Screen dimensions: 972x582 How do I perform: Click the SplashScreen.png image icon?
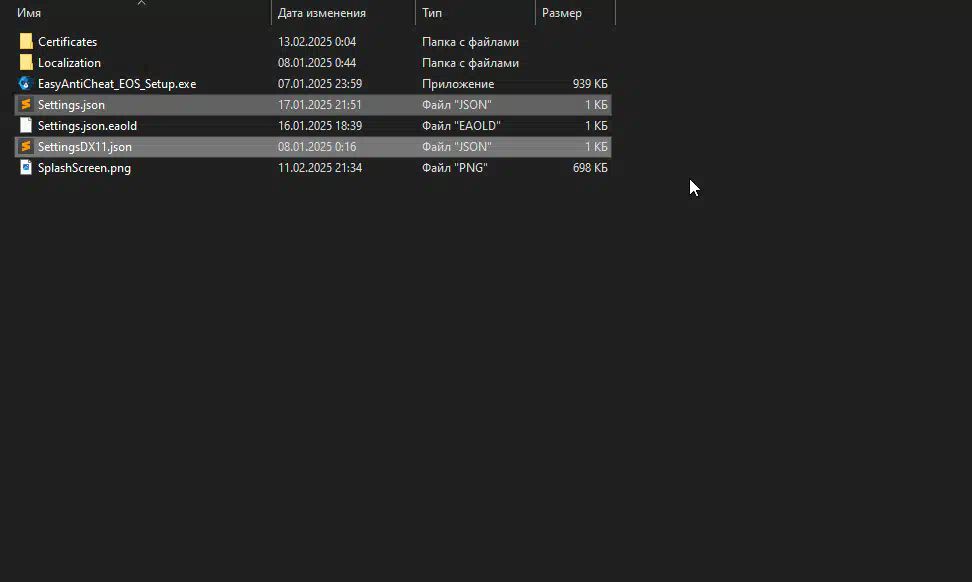pos(25,168)
